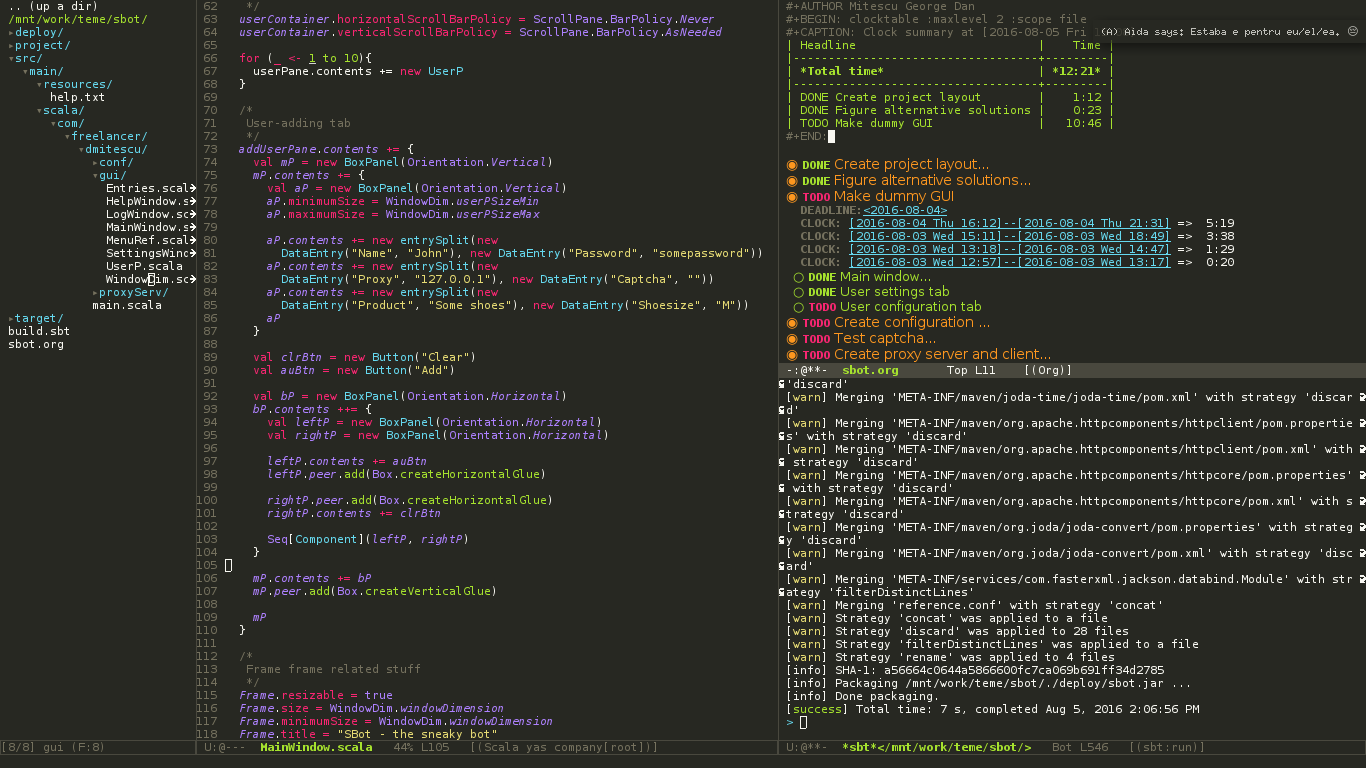Expand the proxyServ/ folder arrow

point(95,292)
